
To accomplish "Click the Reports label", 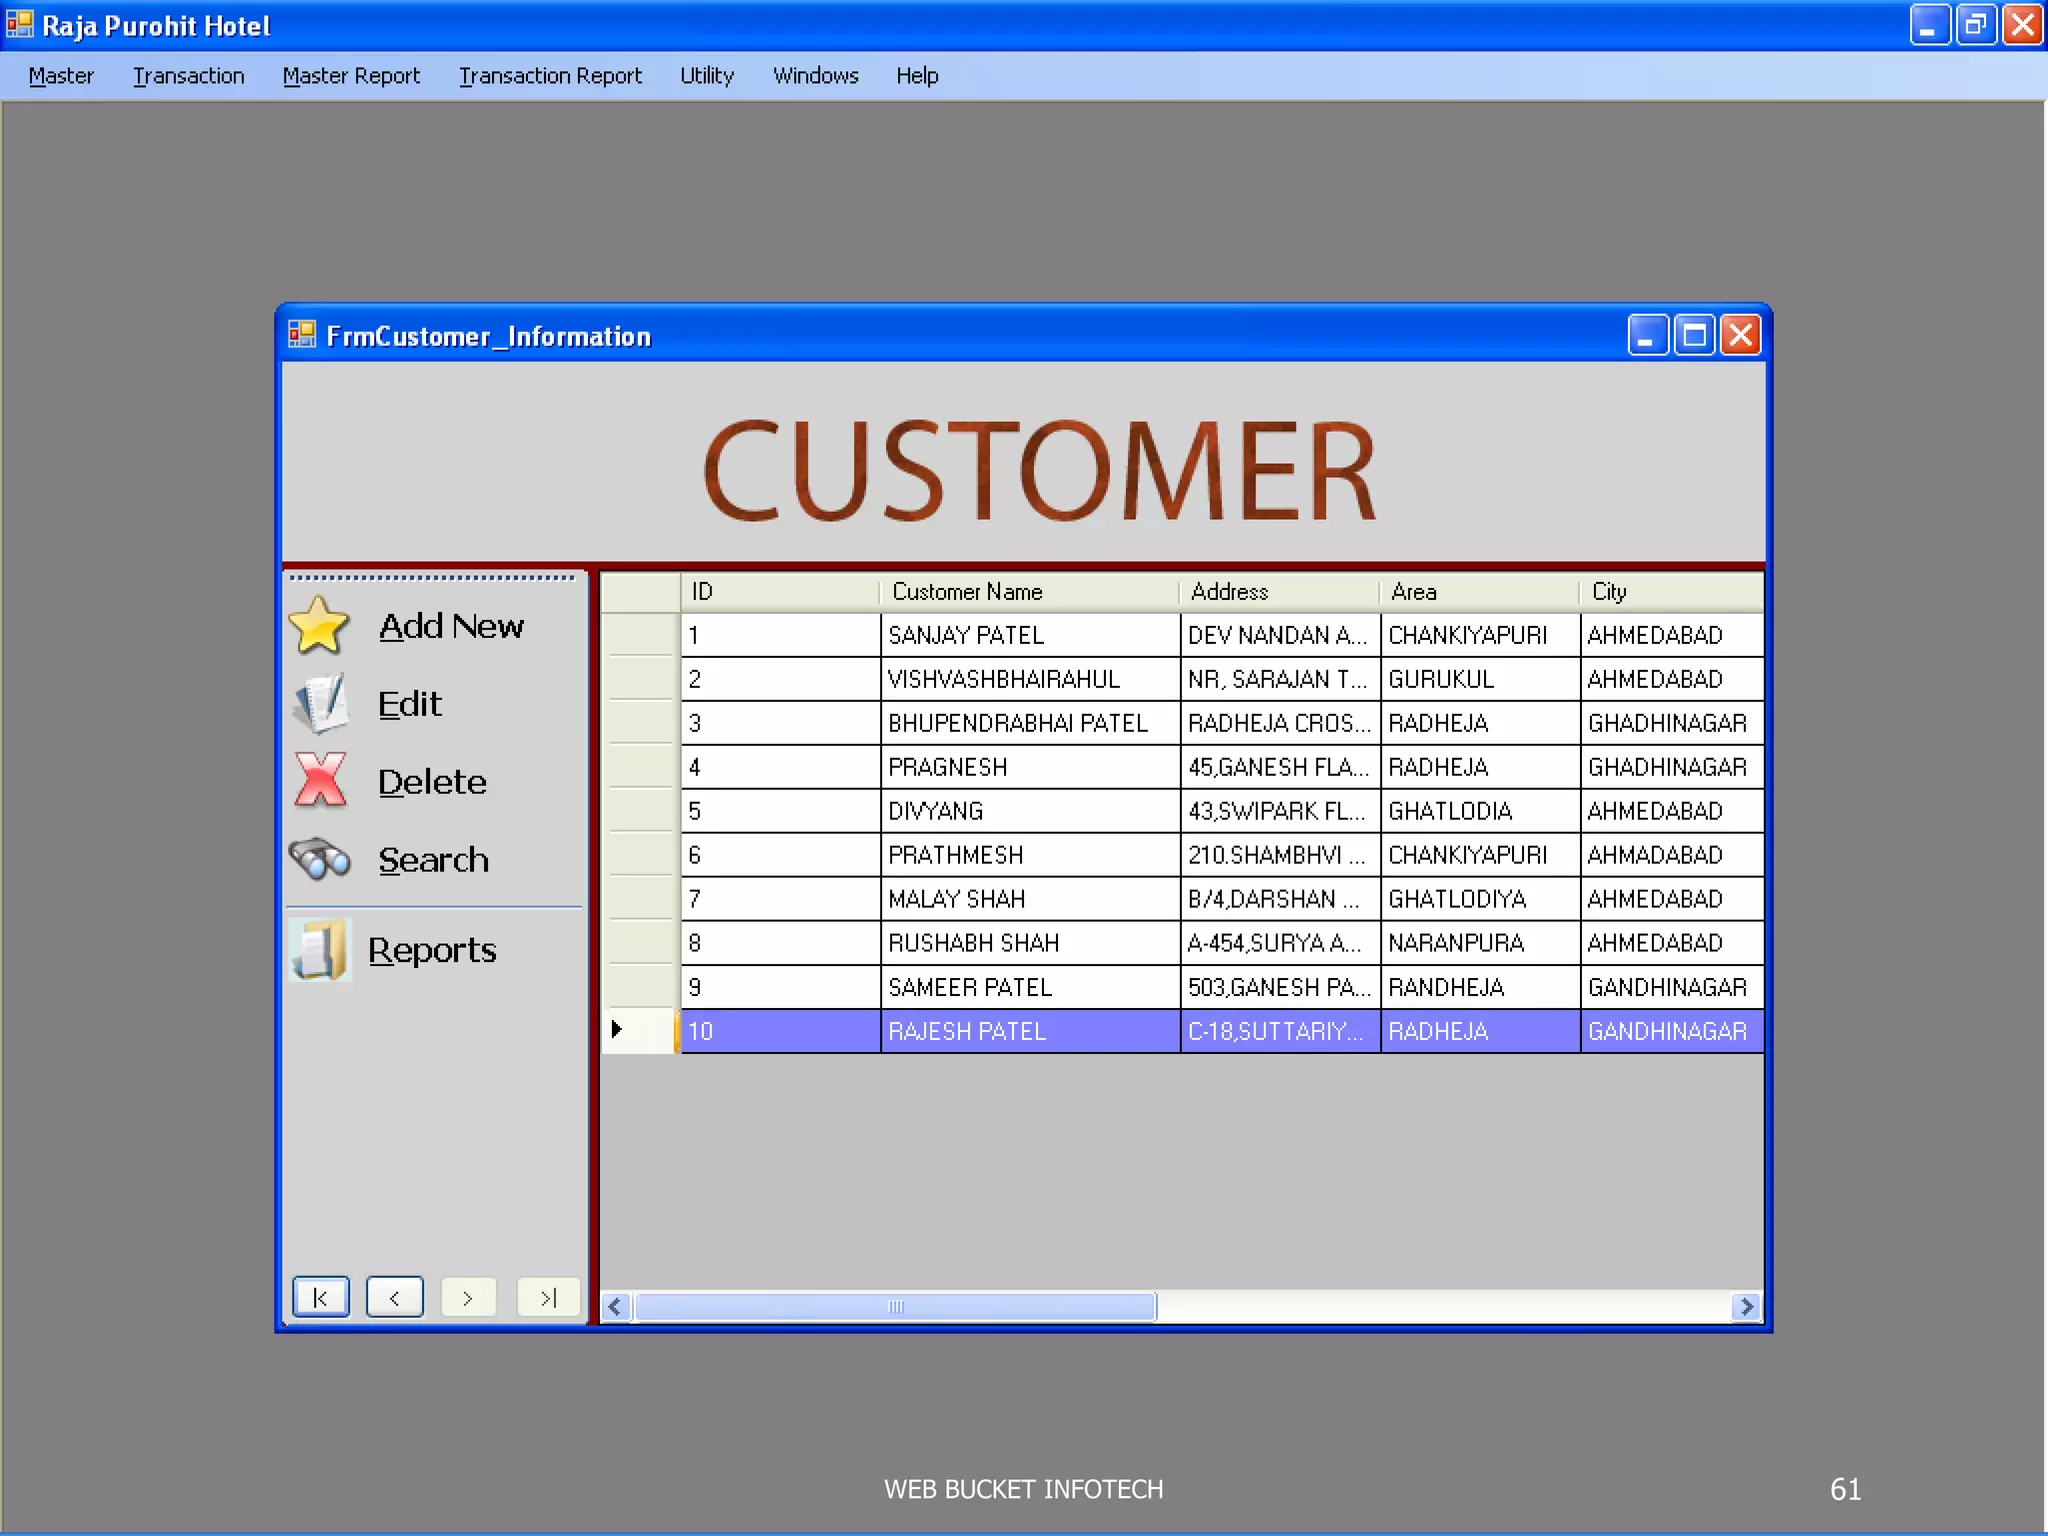I will (432, 950).
